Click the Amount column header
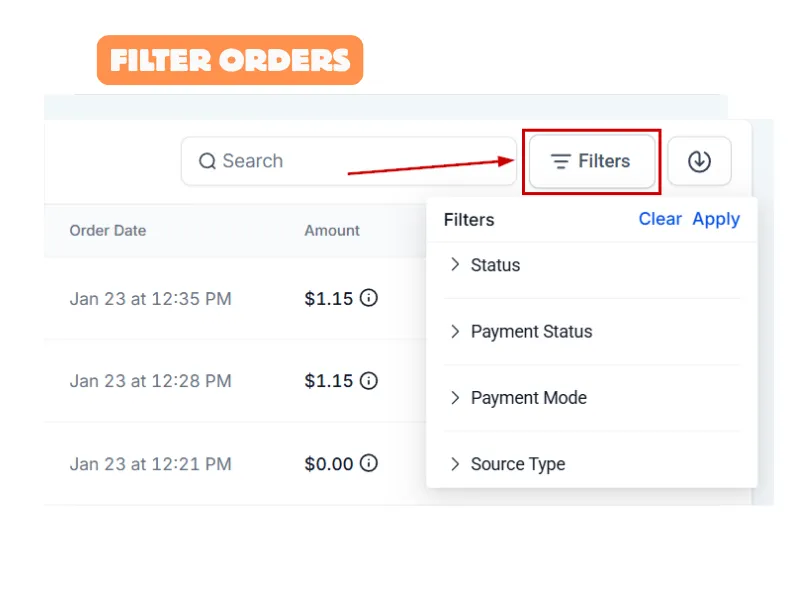800x600 pixels. 332,231
